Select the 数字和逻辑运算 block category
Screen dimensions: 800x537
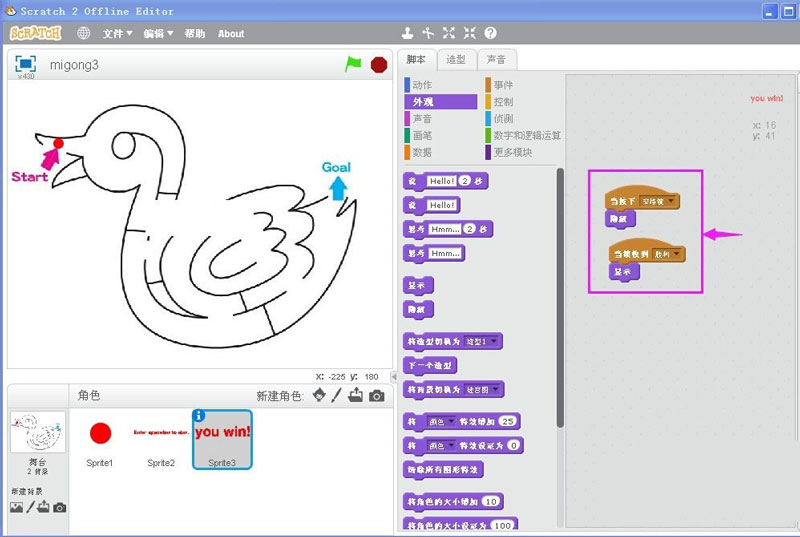[522, 135]
